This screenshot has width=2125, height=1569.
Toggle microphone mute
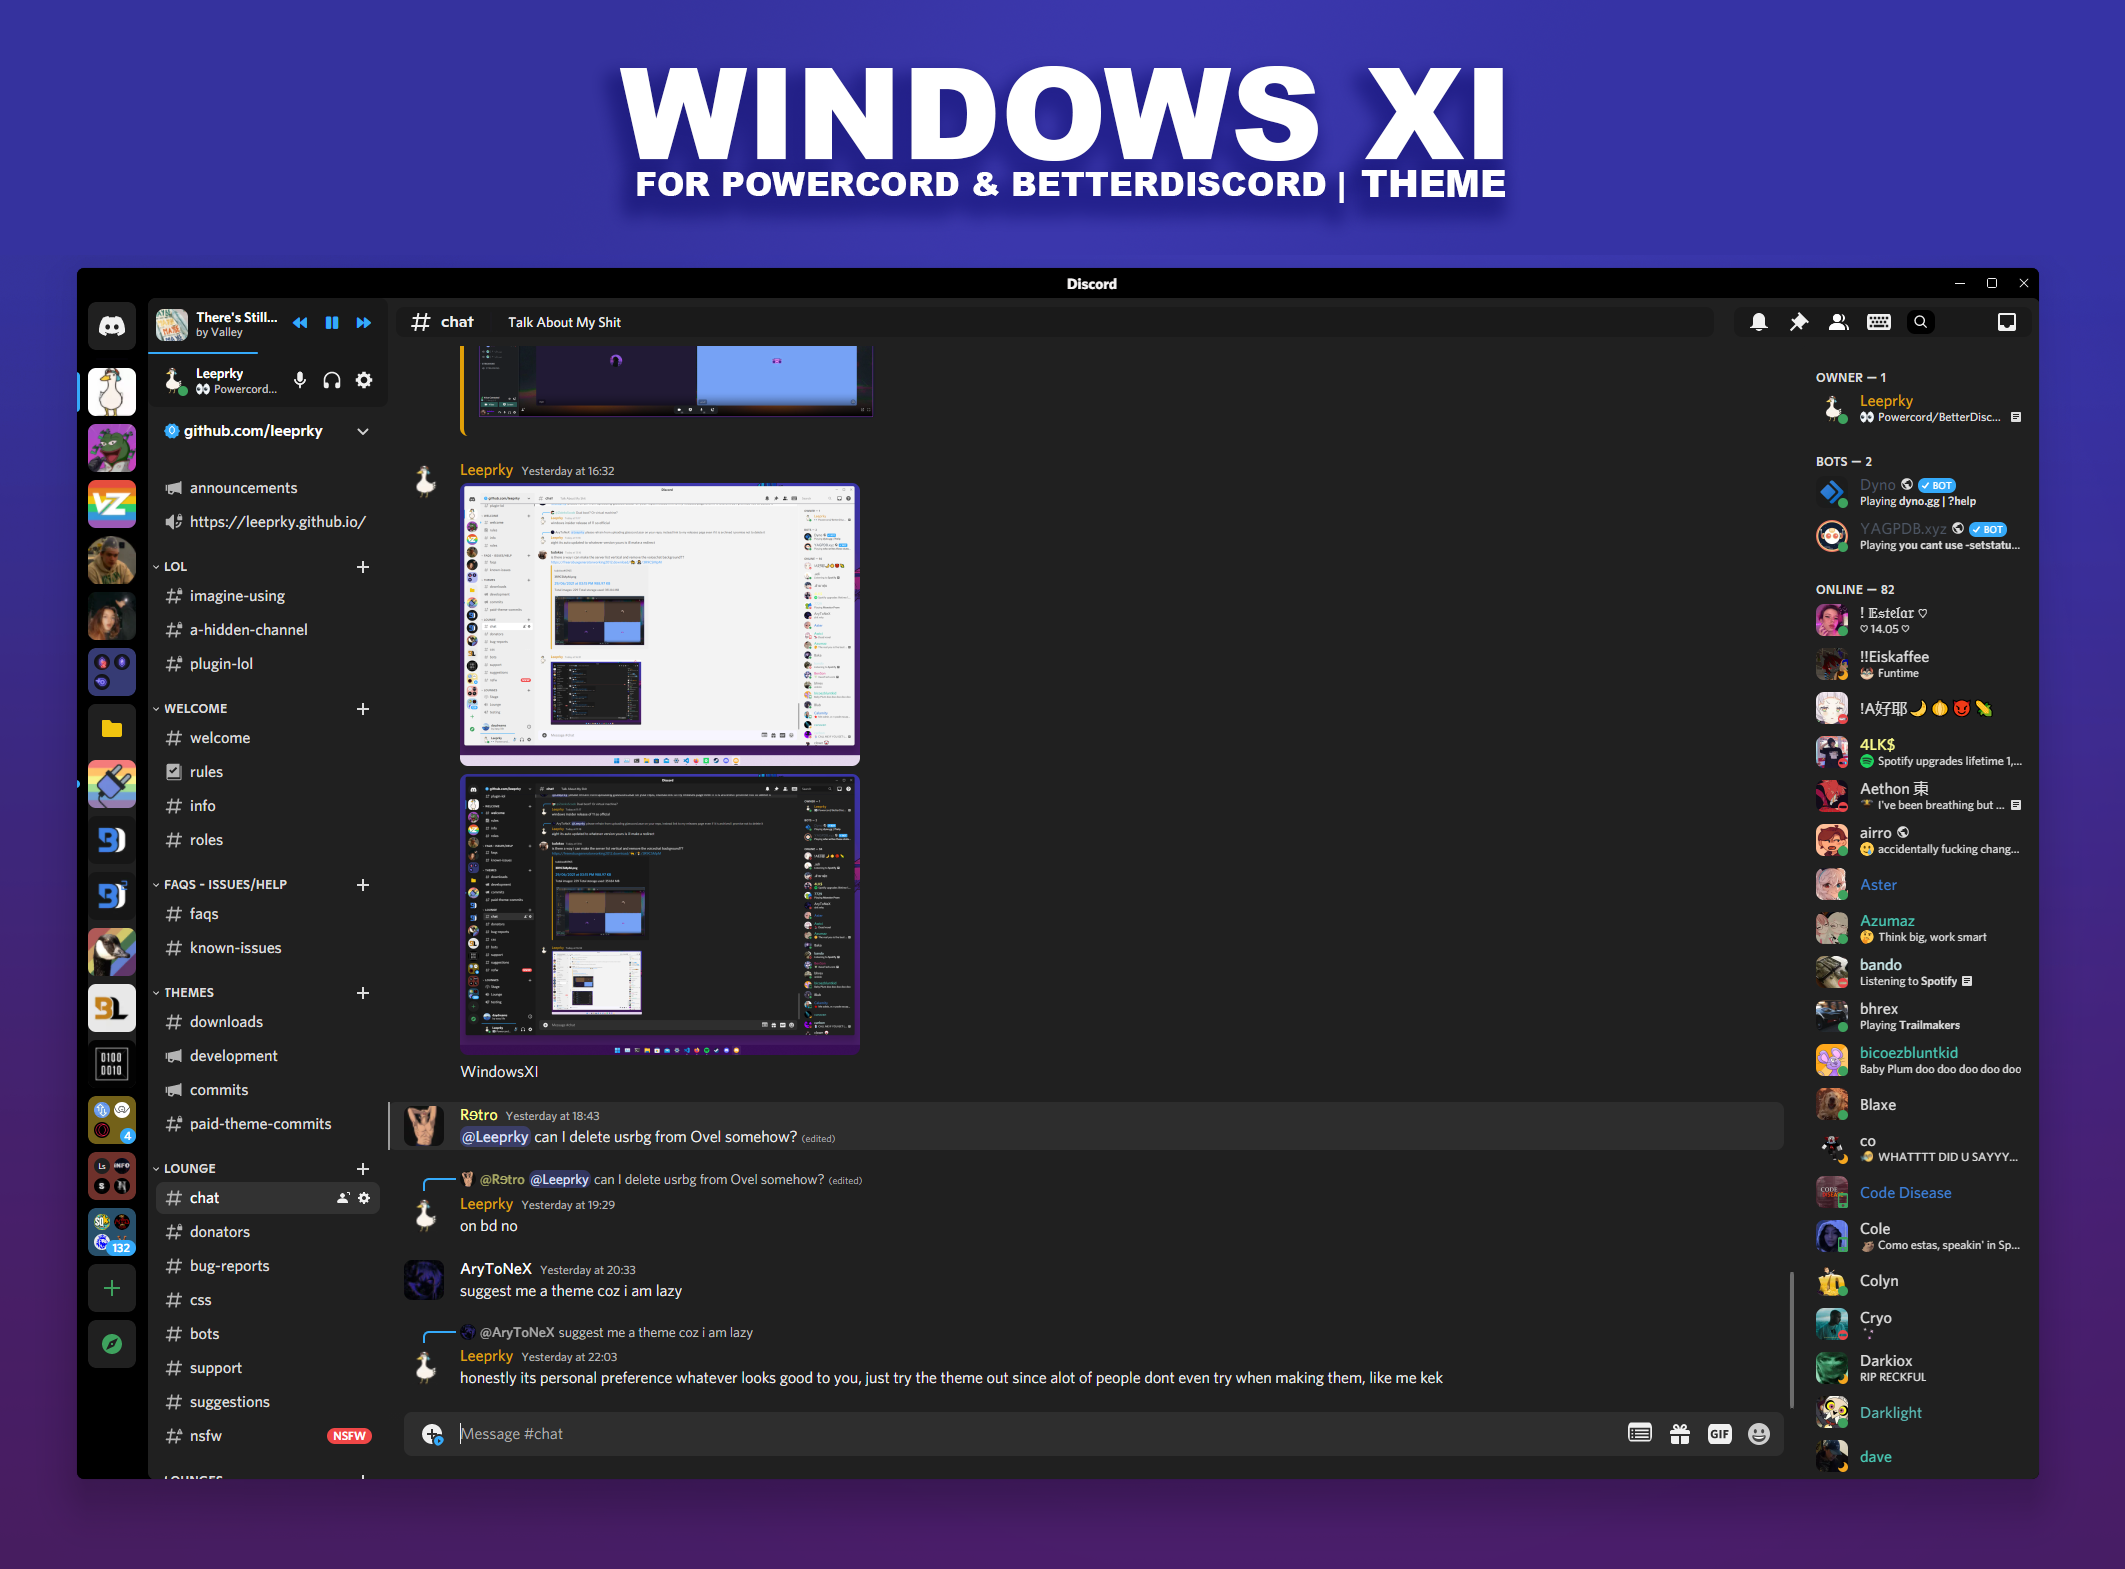tap(300, 380)
